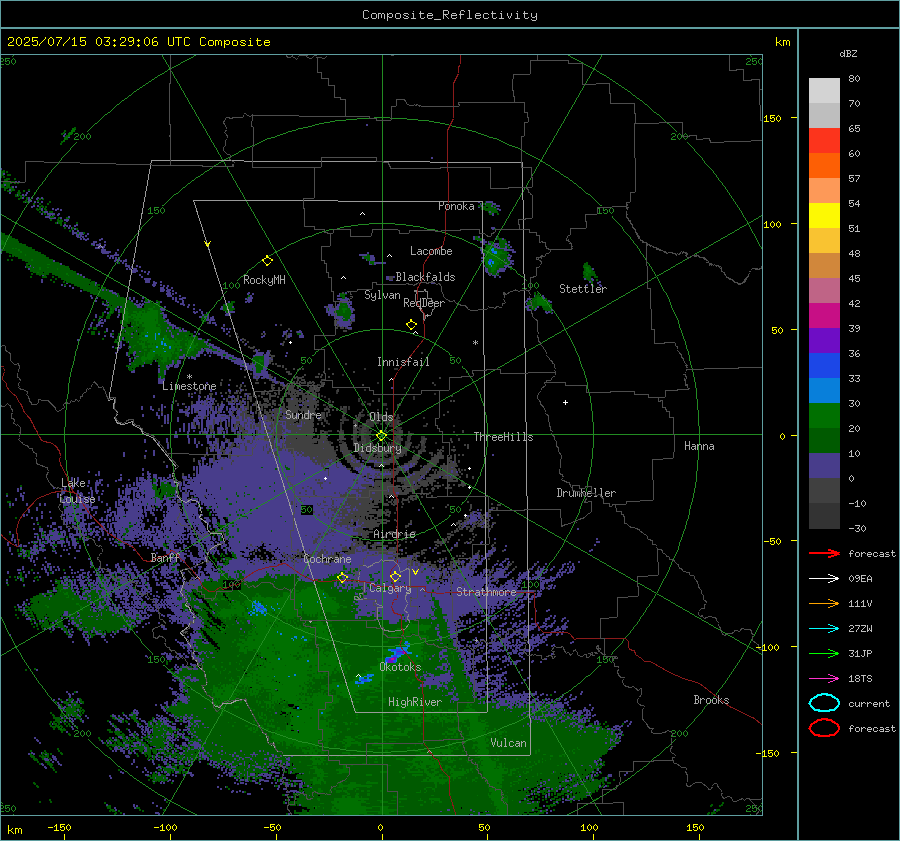Image resolution: width=900 pixels, height=841 pixels.
Task: Click the HighRiver city label
Action: (x=415, y=702)
